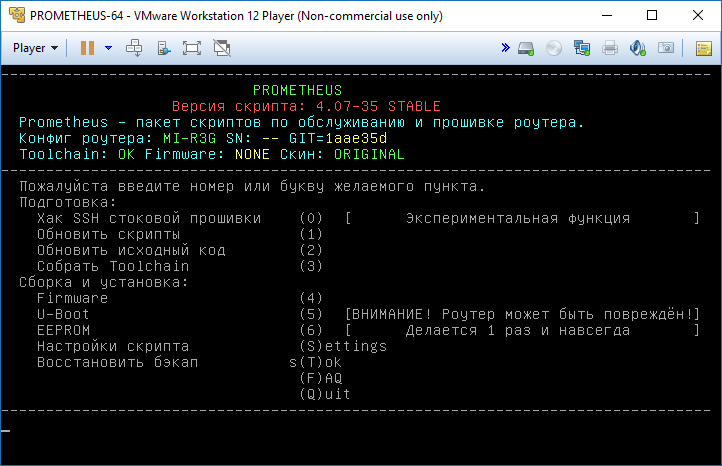Click the '(F)AQ' option text
This screenshot has width=722, height=466.
click(x=321, y=379)
